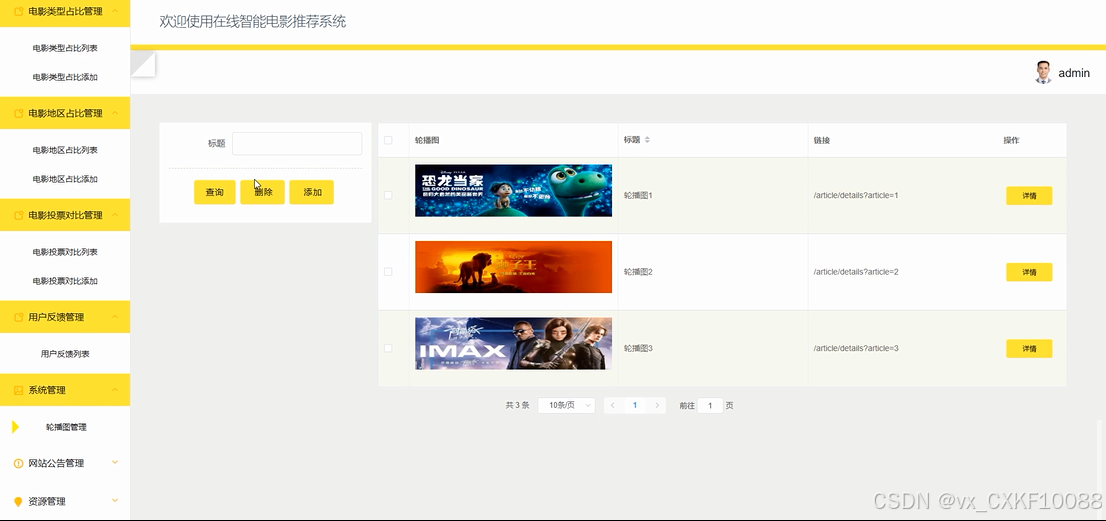
Task: Open 电影类型占比添加 menu item
Action: (x=65, y=78)
